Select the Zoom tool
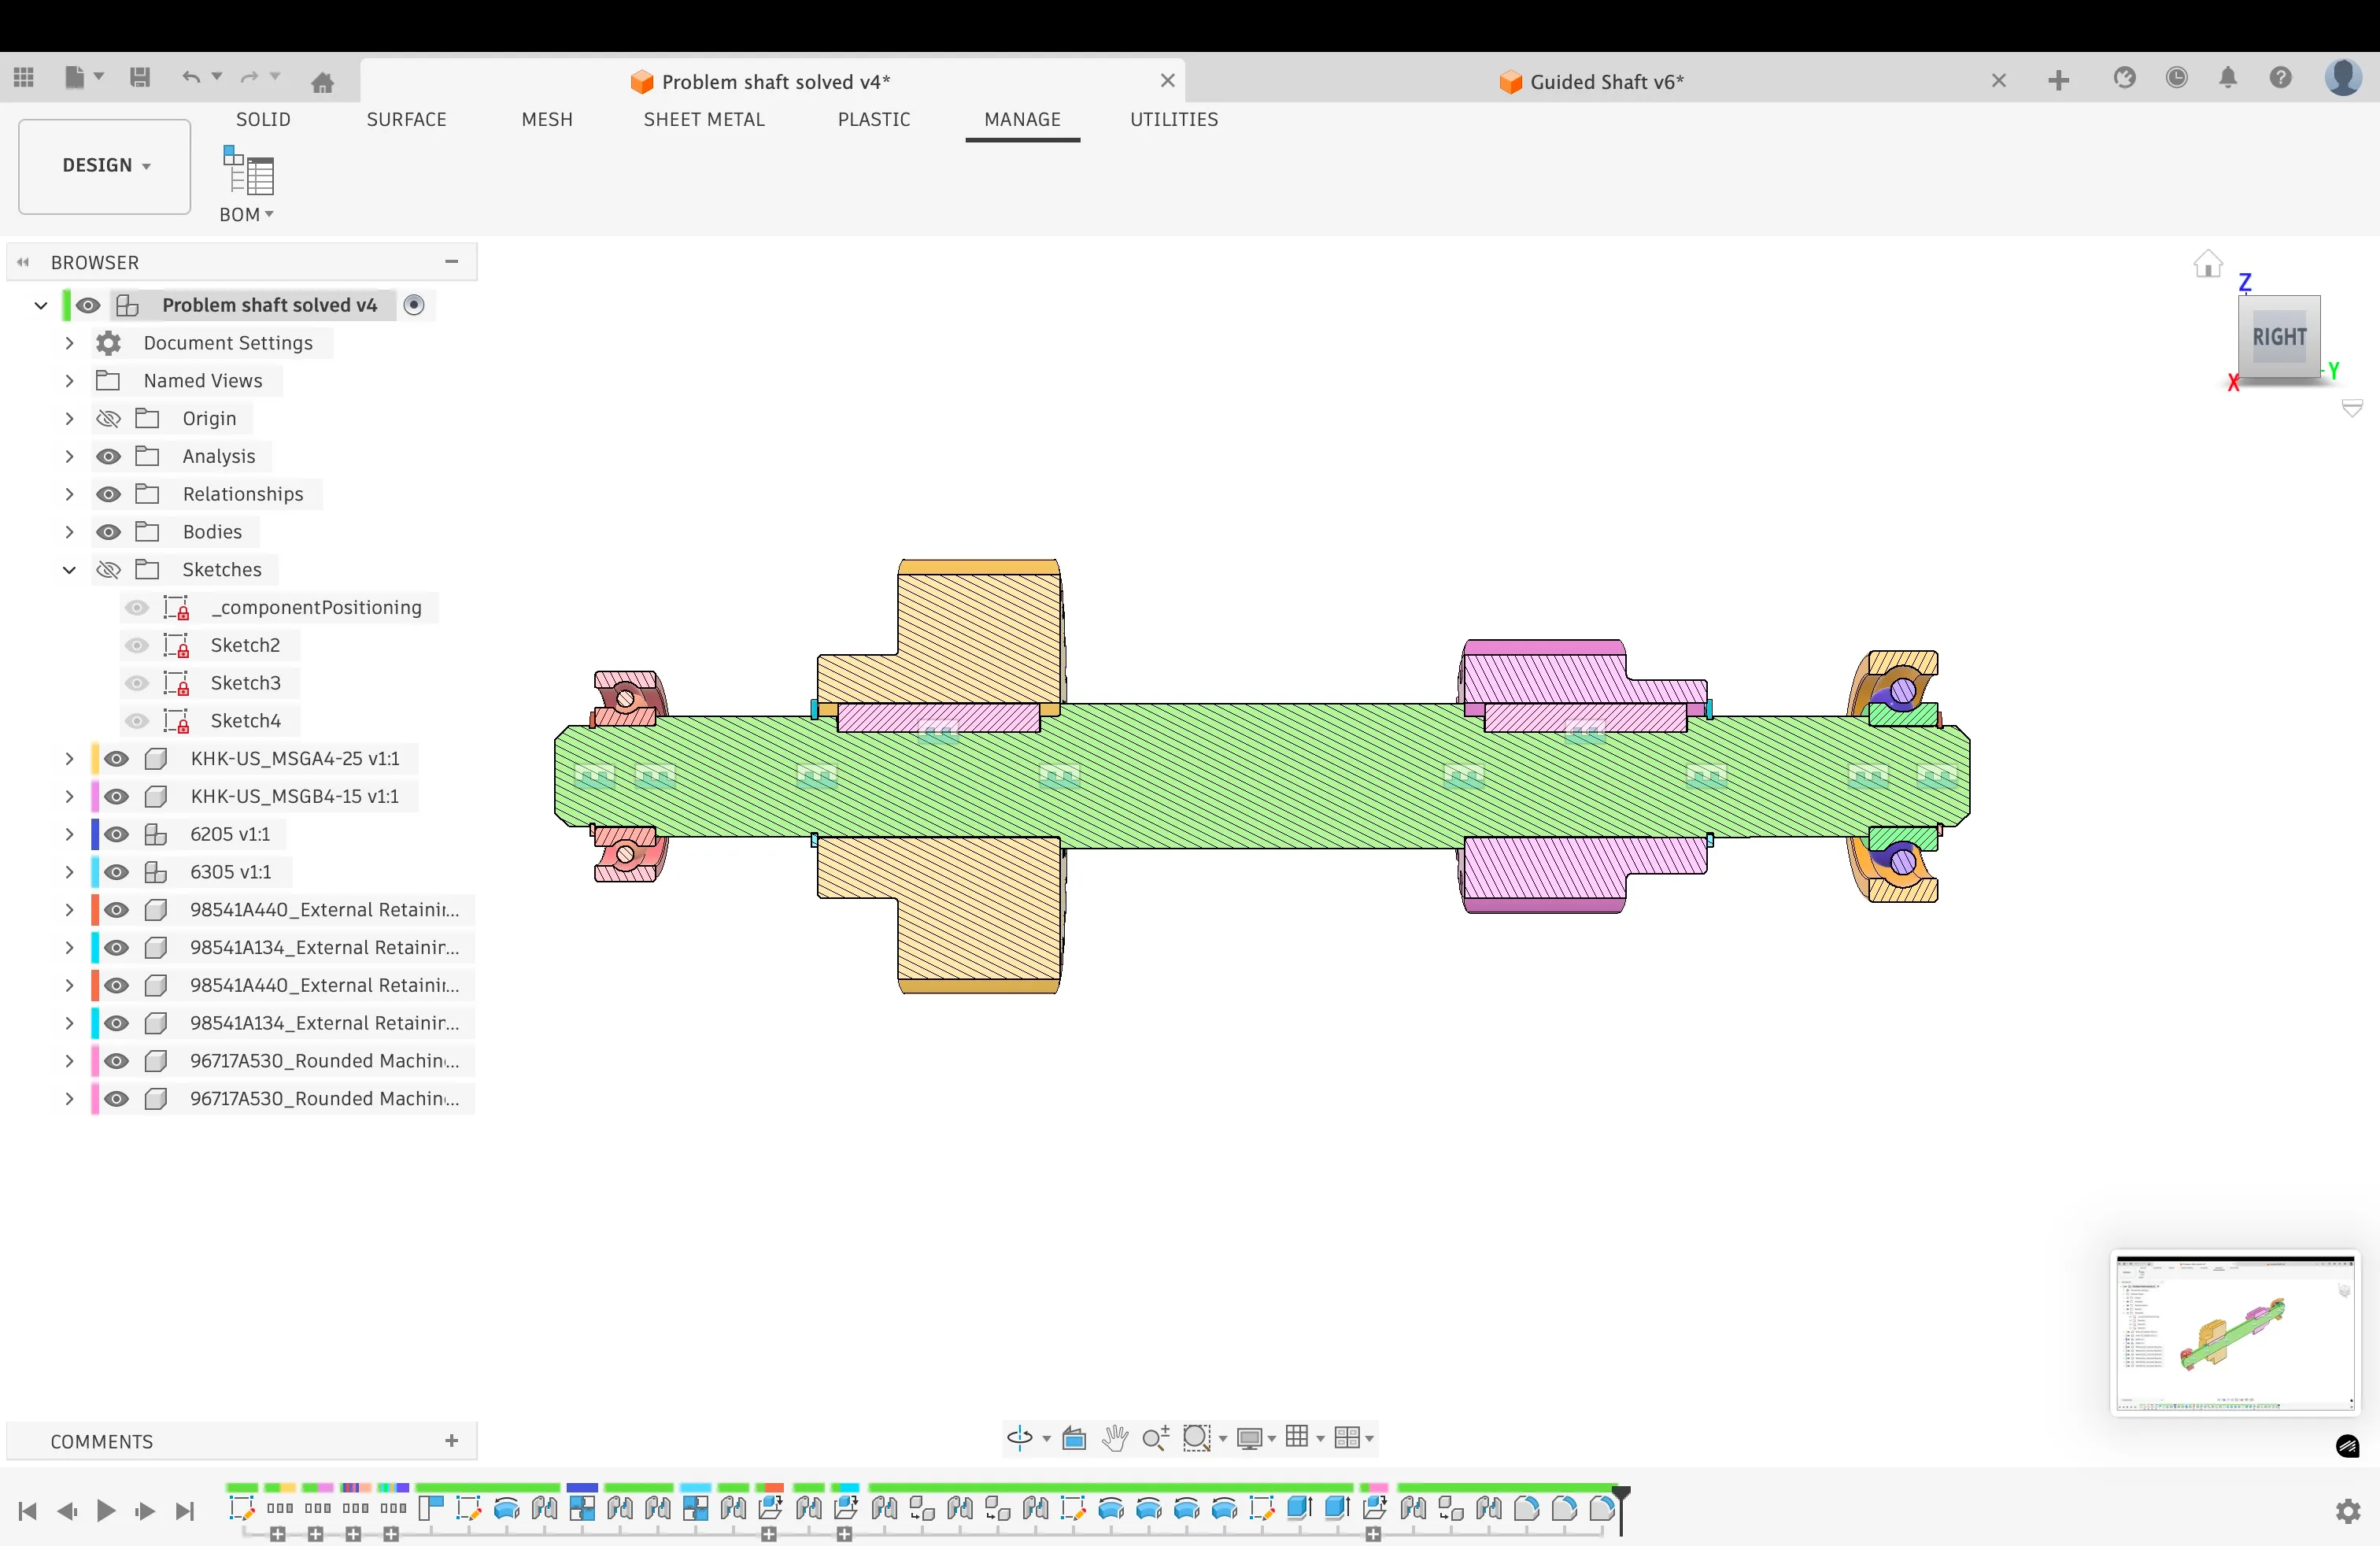The width and height of the screenshot is (2380, 1546). [1155, 1438]
